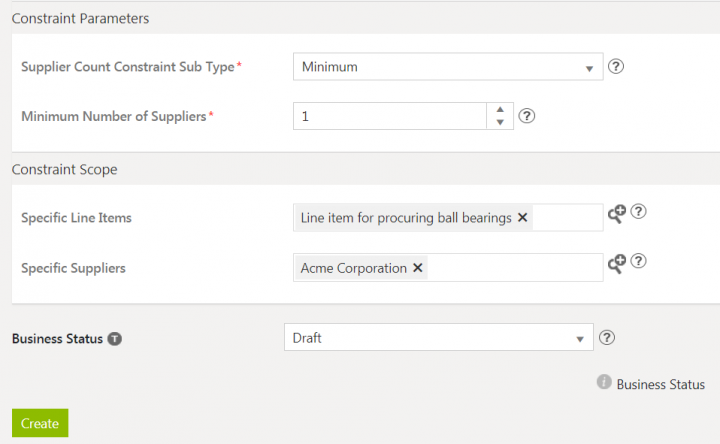The image size is (720, 444).
Task: Decrease Minimum Number of Suppliers with down arrow
Action: [499, 123]
